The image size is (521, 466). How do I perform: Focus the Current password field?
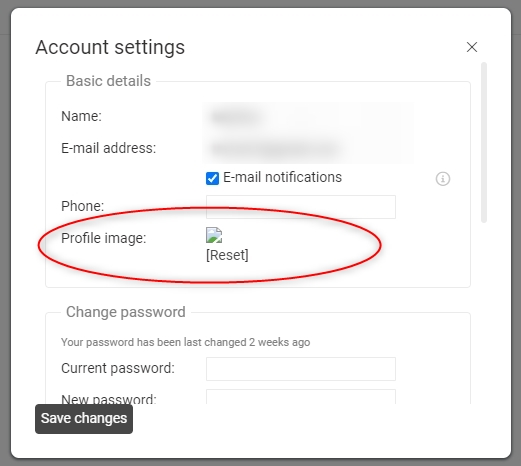click(x=301, y=369)
